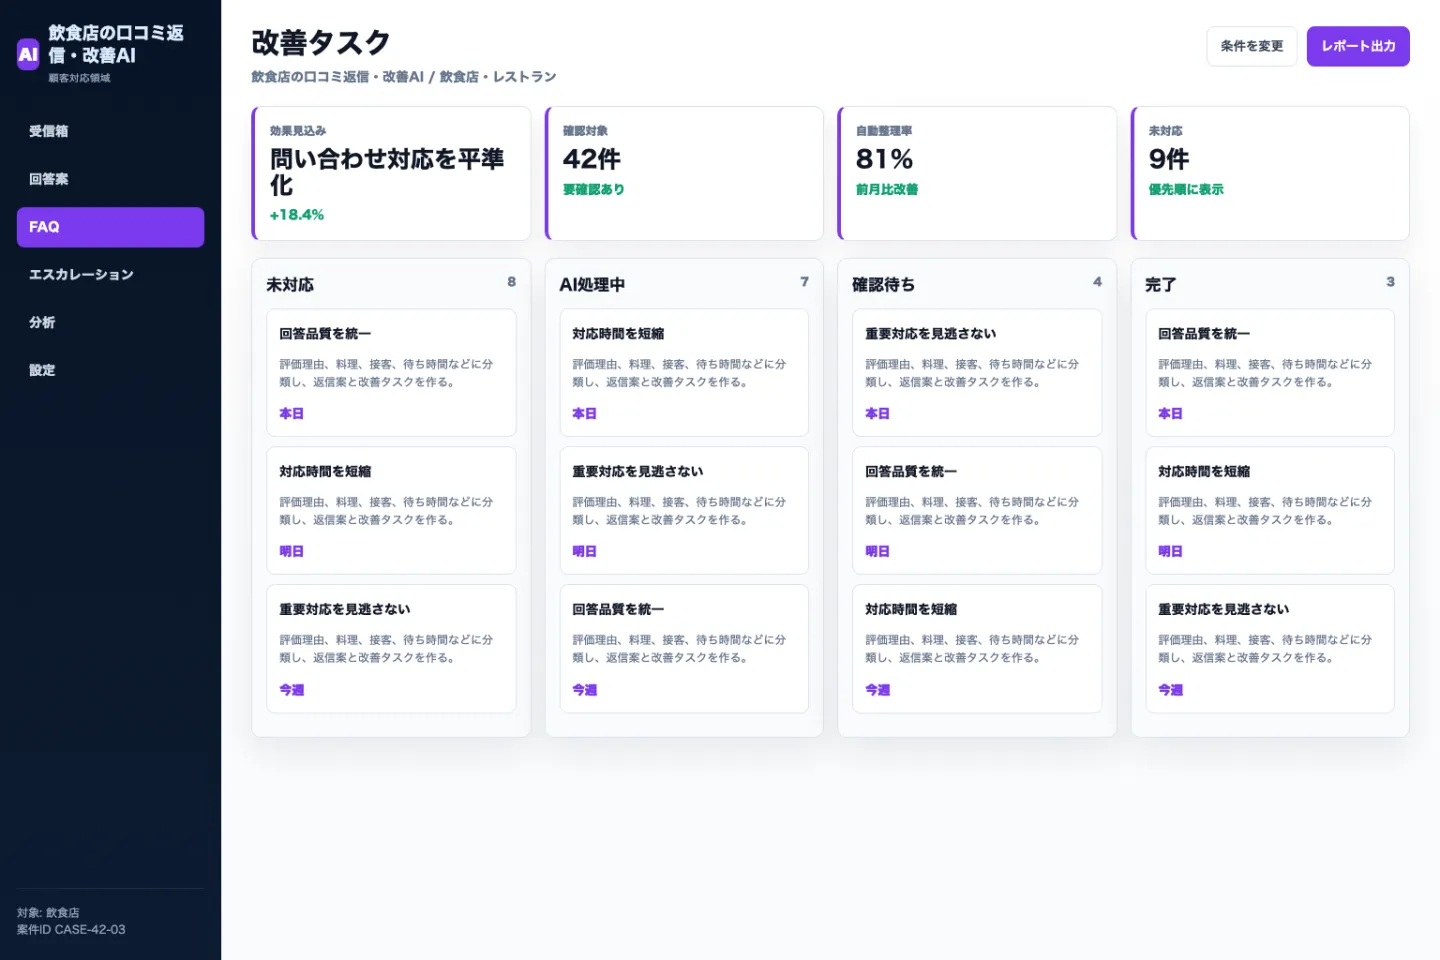Click the +18.4% figure
Viewport: 1440px width, 960px height.
297,215
